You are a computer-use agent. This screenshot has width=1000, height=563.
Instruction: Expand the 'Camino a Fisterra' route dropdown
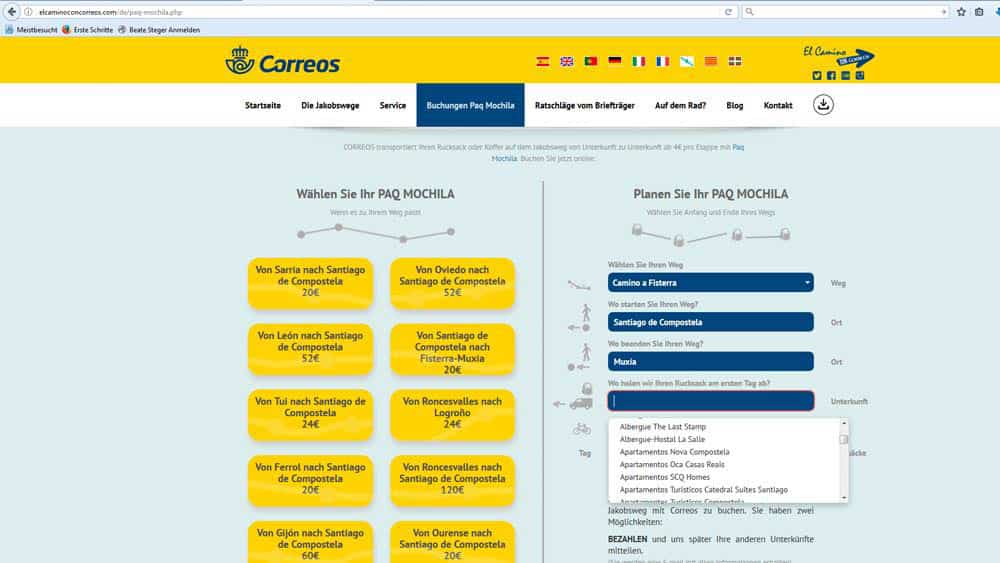tap(710, 283)
